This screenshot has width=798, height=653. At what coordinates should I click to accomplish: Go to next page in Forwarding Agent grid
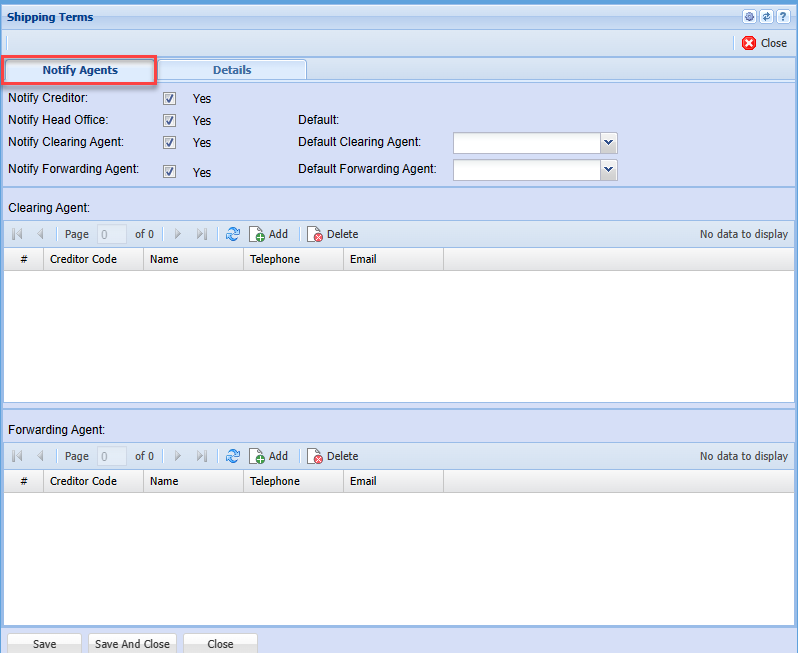coord(178,456)
